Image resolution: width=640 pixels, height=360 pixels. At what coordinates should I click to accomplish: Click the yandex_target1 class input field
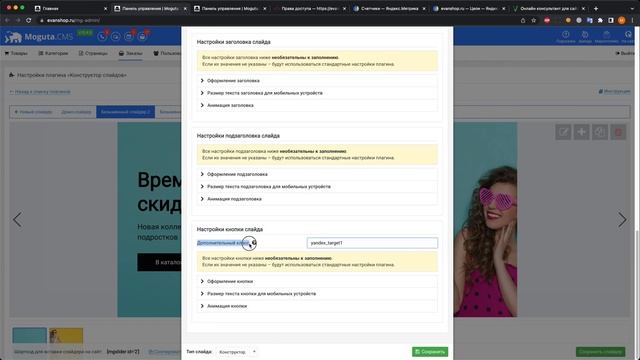point(372,243)
